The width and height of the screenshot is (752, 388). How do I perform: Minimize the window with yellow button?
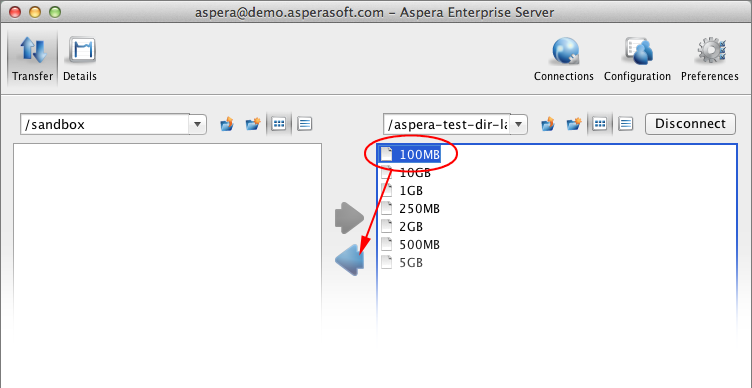coord(35,12)
